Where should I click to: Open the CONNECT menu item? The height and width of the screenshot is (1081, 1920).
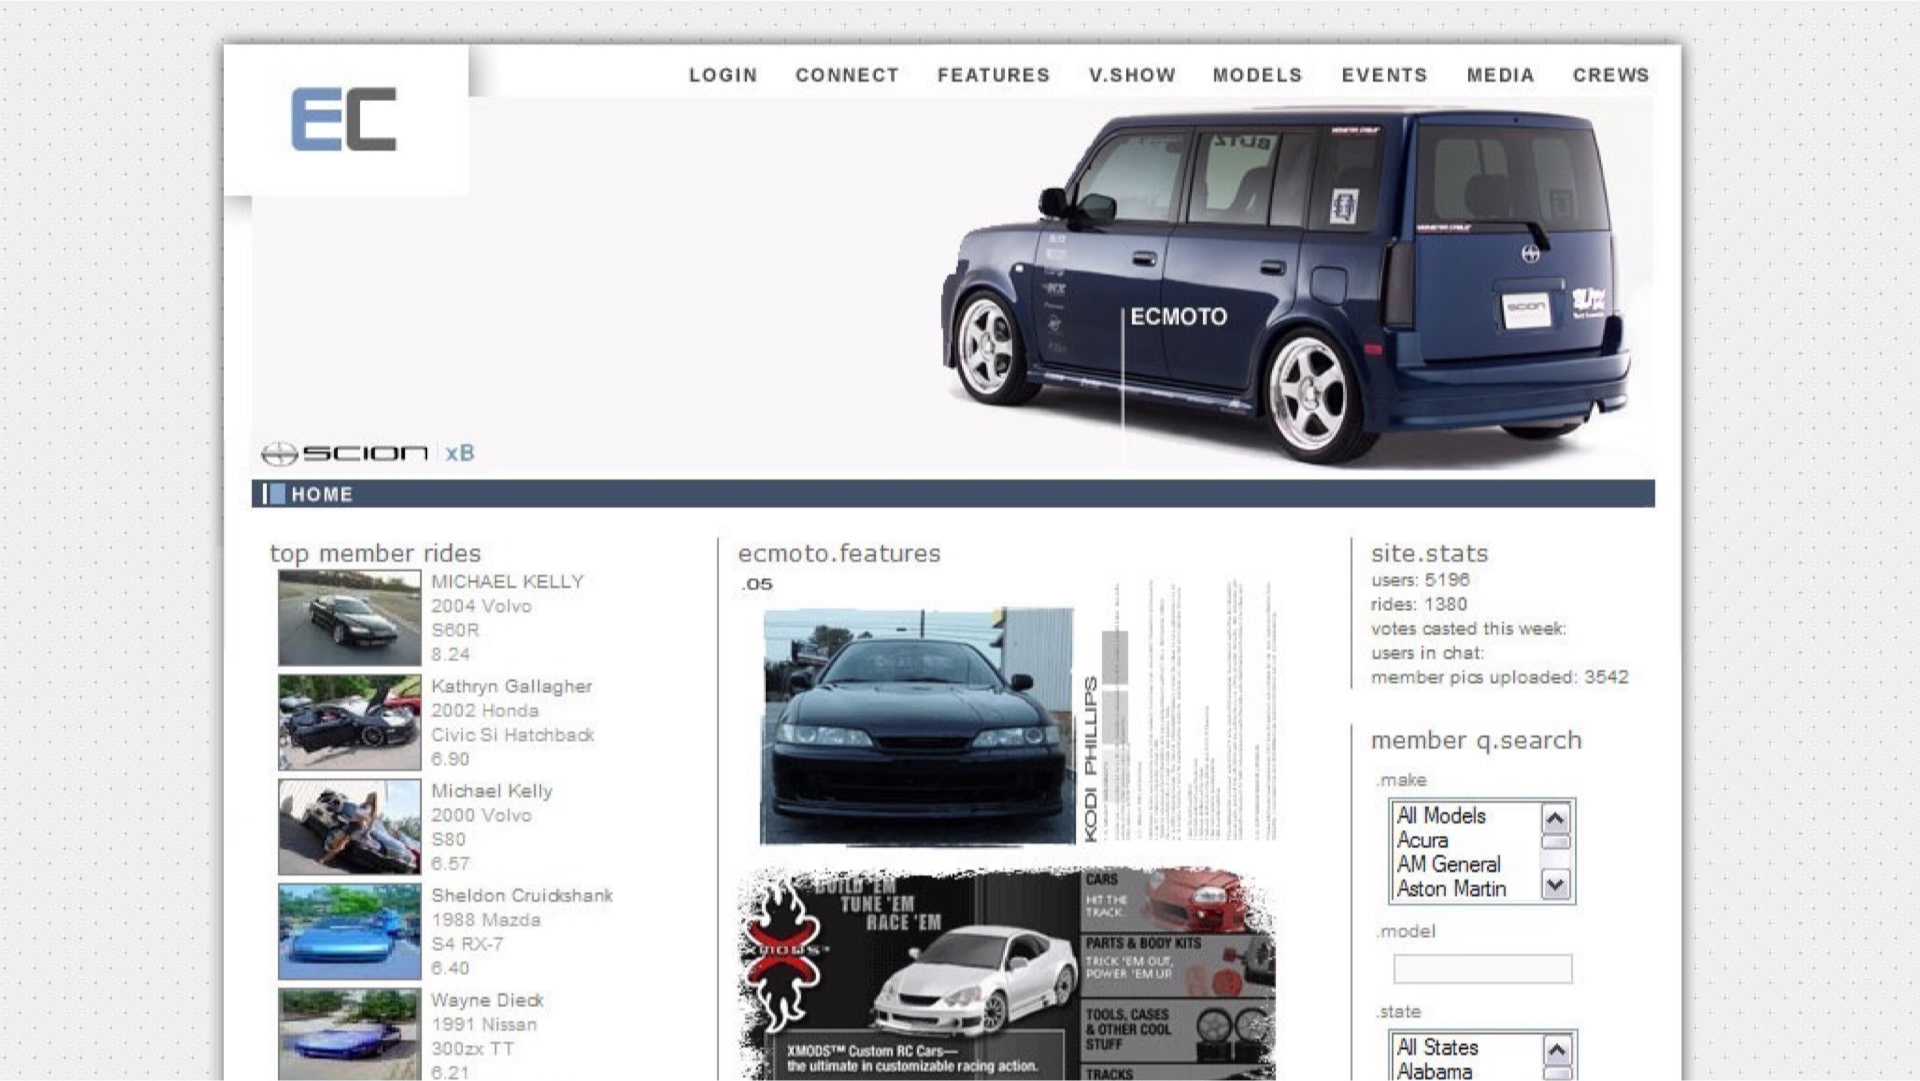pyautogui.click(x=847, y=75)
